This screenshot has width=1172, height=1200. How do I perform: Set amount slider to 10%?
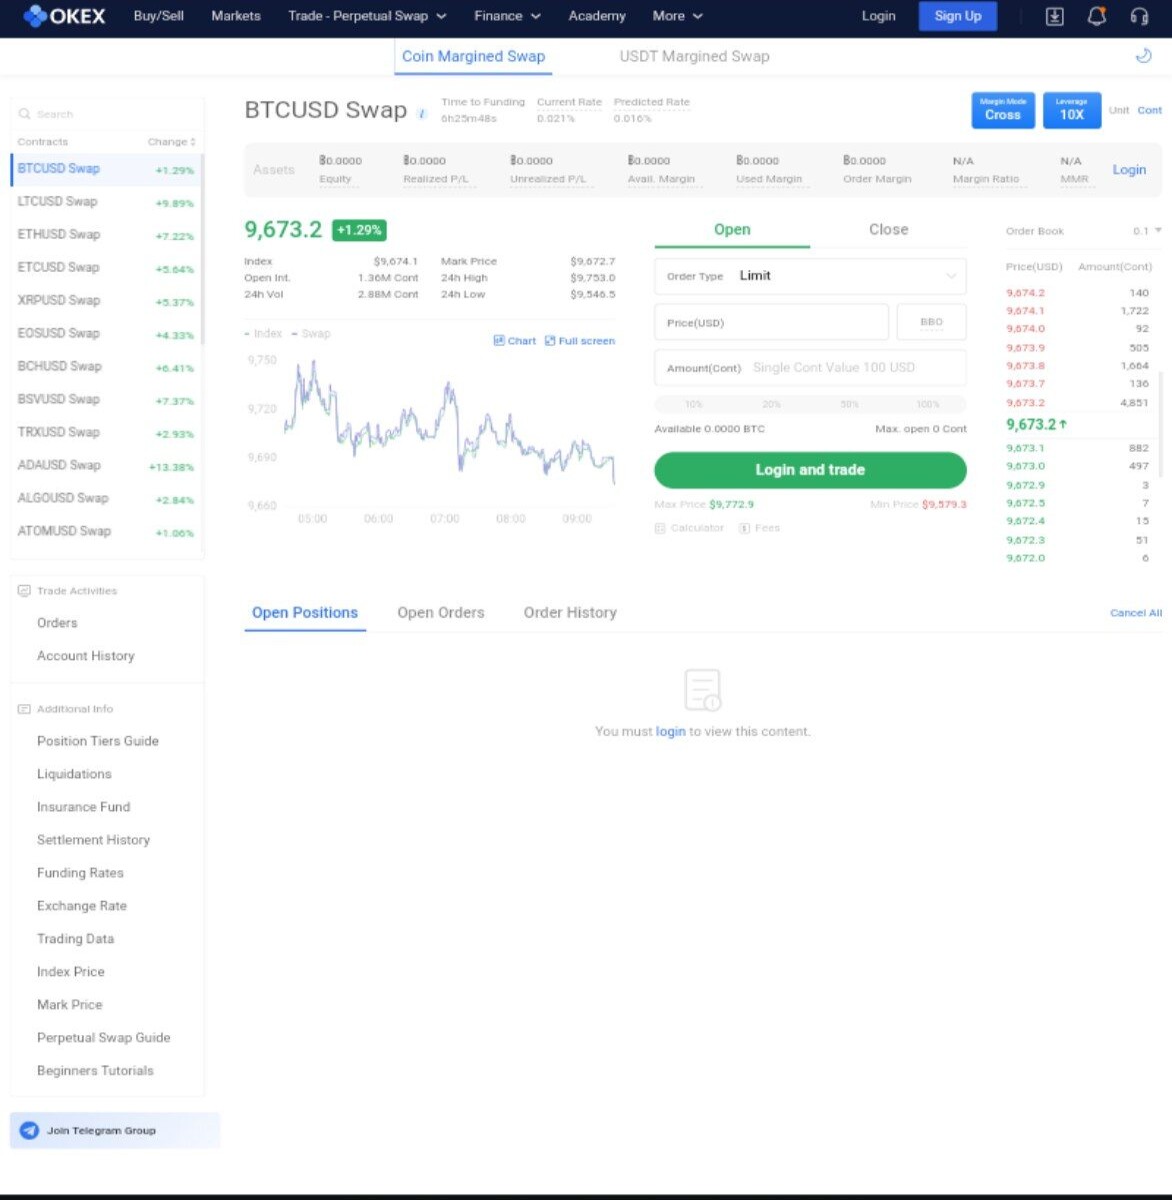(694, 404)
